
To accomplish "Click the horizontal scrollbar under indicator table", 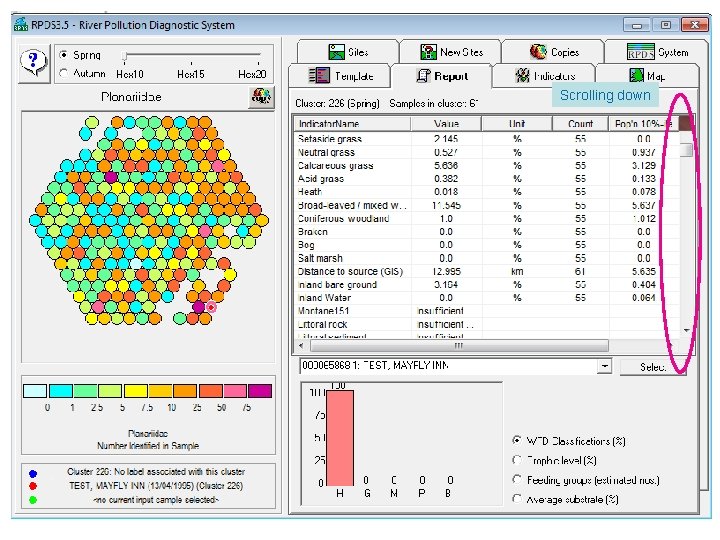I will click(459, 345).
